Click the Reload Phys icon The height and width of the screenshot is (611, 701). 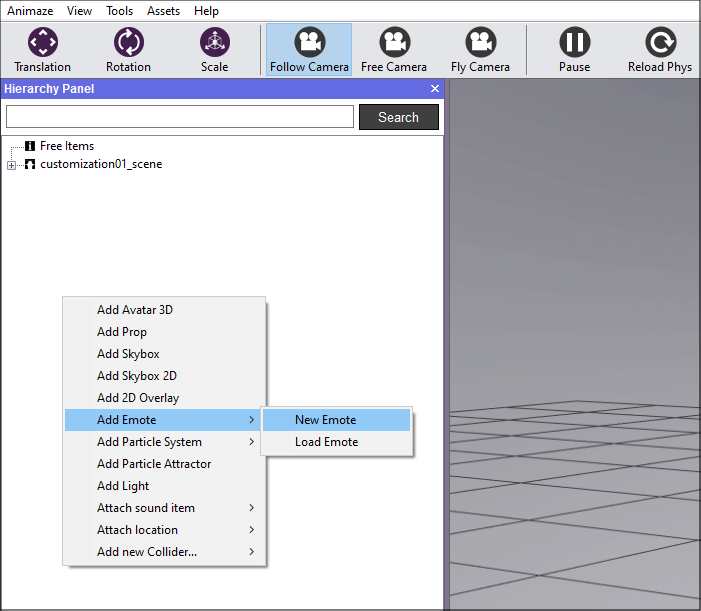[660, 43]
